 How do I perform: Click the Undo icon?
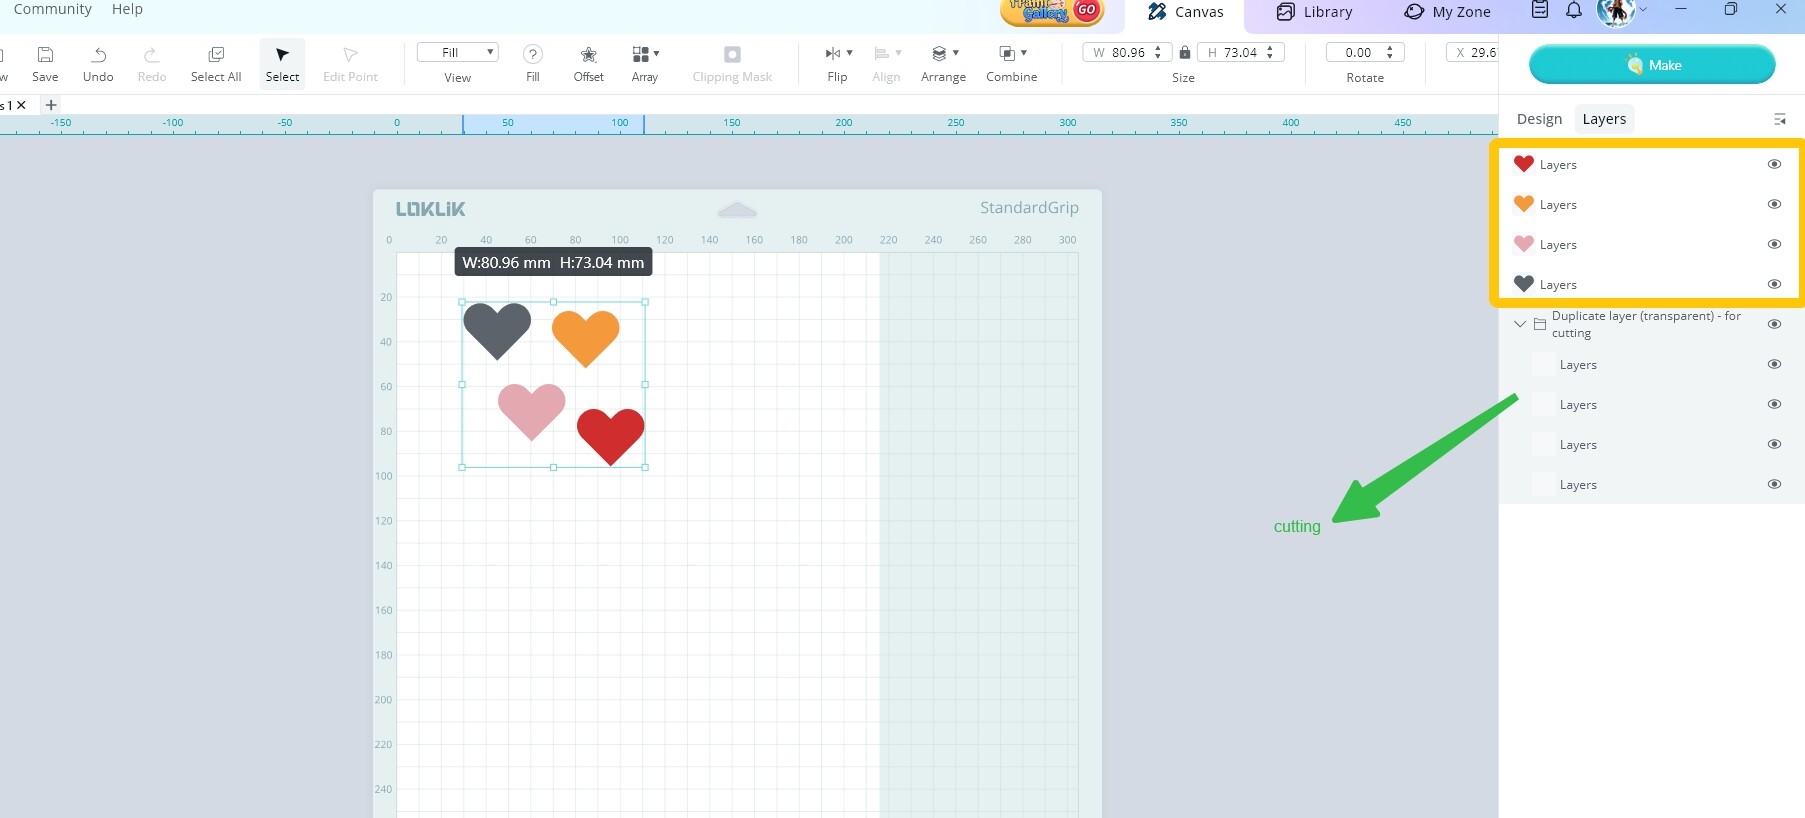coord(98,55)
